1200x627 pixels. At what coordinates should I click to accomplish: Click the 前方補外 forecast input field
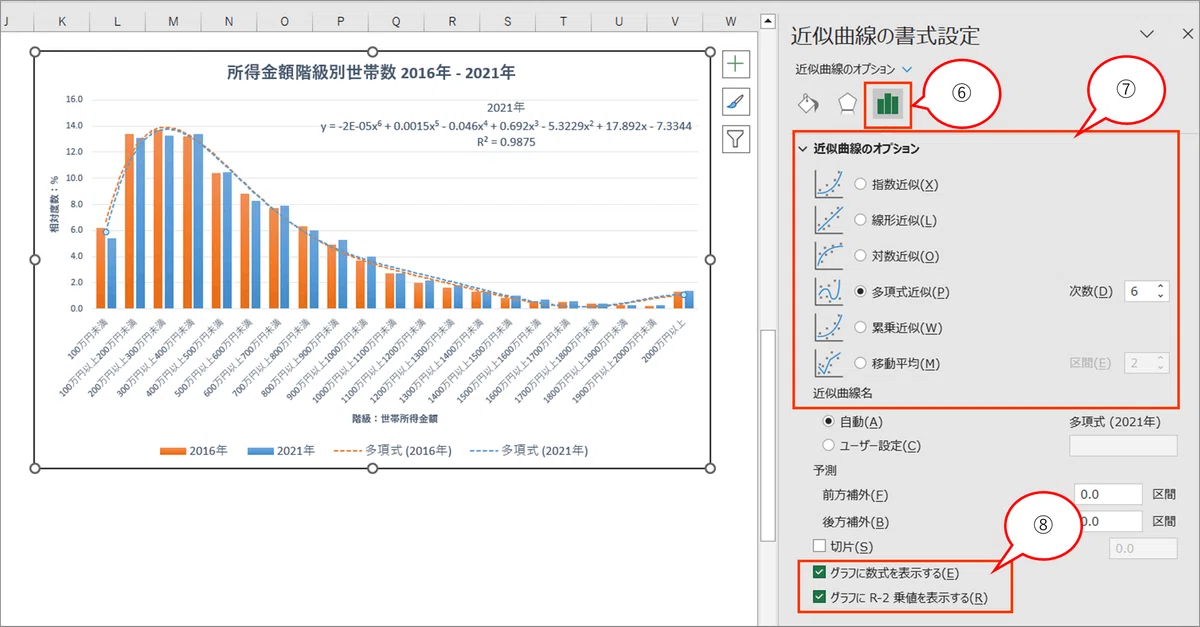[1108, 494]
